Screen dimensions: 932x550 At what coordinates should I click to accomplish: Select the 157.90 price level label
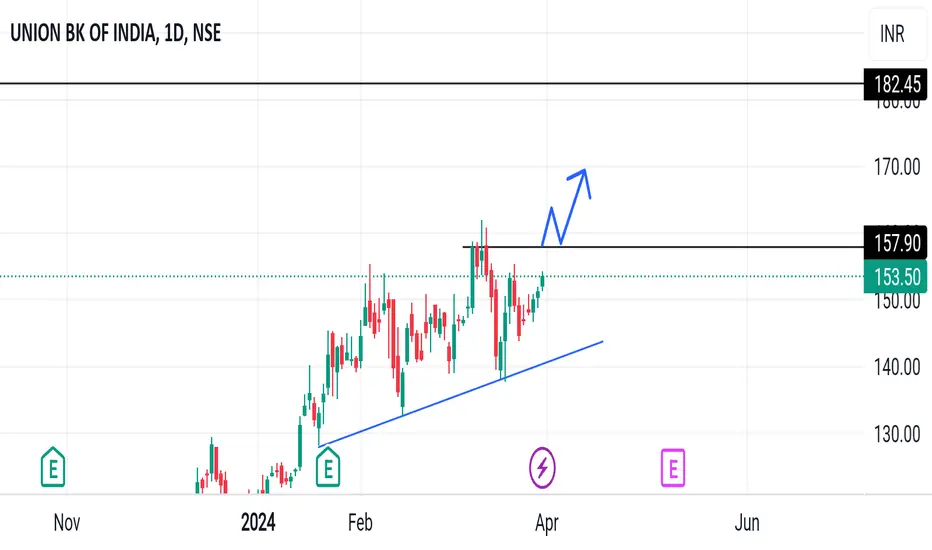click(895, 243)
